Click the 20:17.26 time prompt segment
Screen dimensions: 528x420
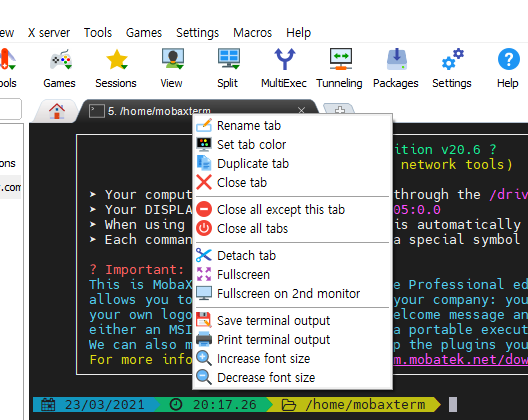(214, 404)
